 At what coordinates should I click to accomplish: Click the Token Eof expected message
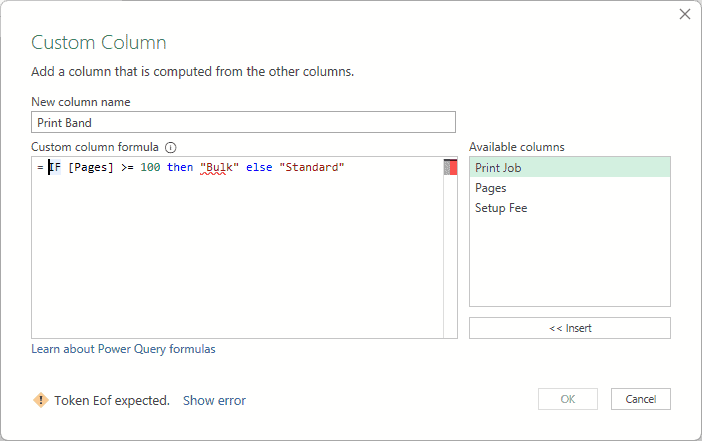coord(112,400)
